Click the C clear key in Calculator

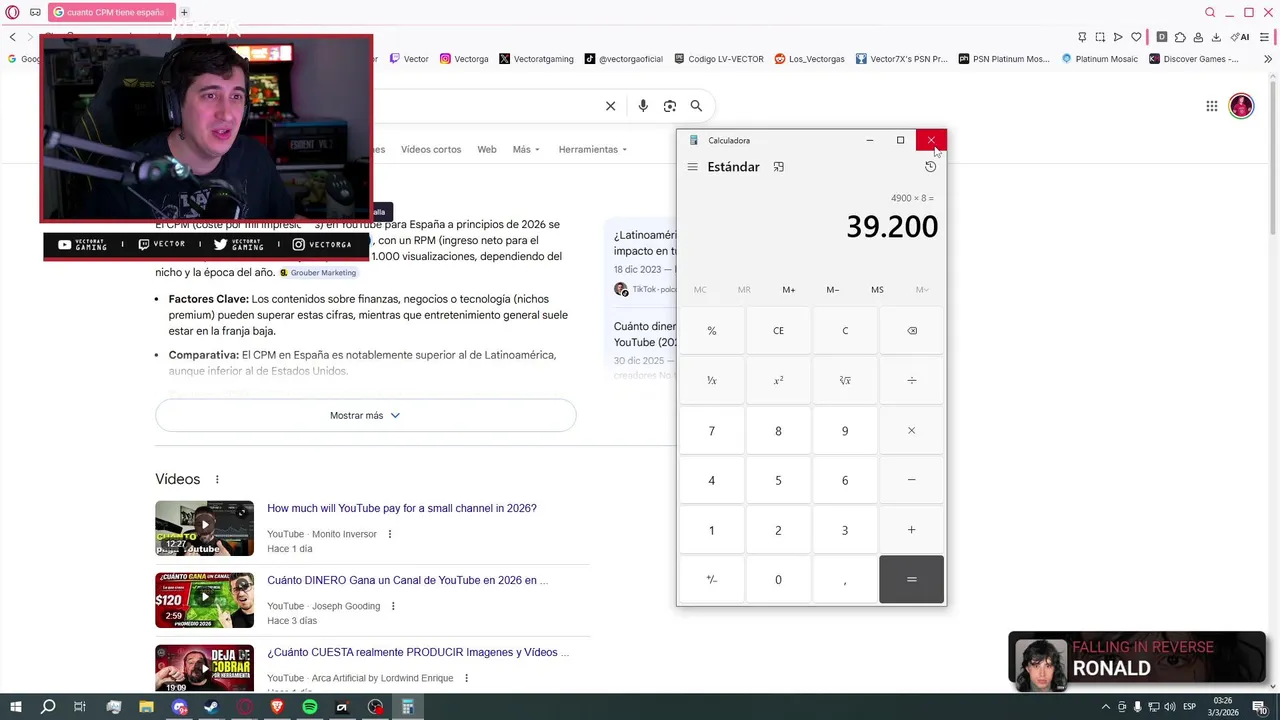click(845, 331)
